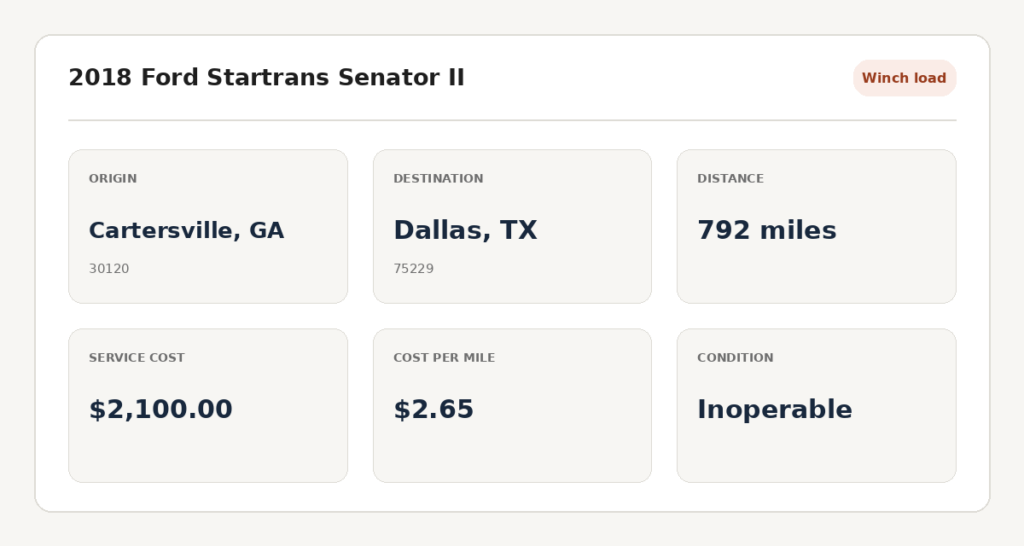Image resolution: width=1024 pixels, height=546 pixels.
Task: Click the SERVICE COST label
Action: pos(136,357)
